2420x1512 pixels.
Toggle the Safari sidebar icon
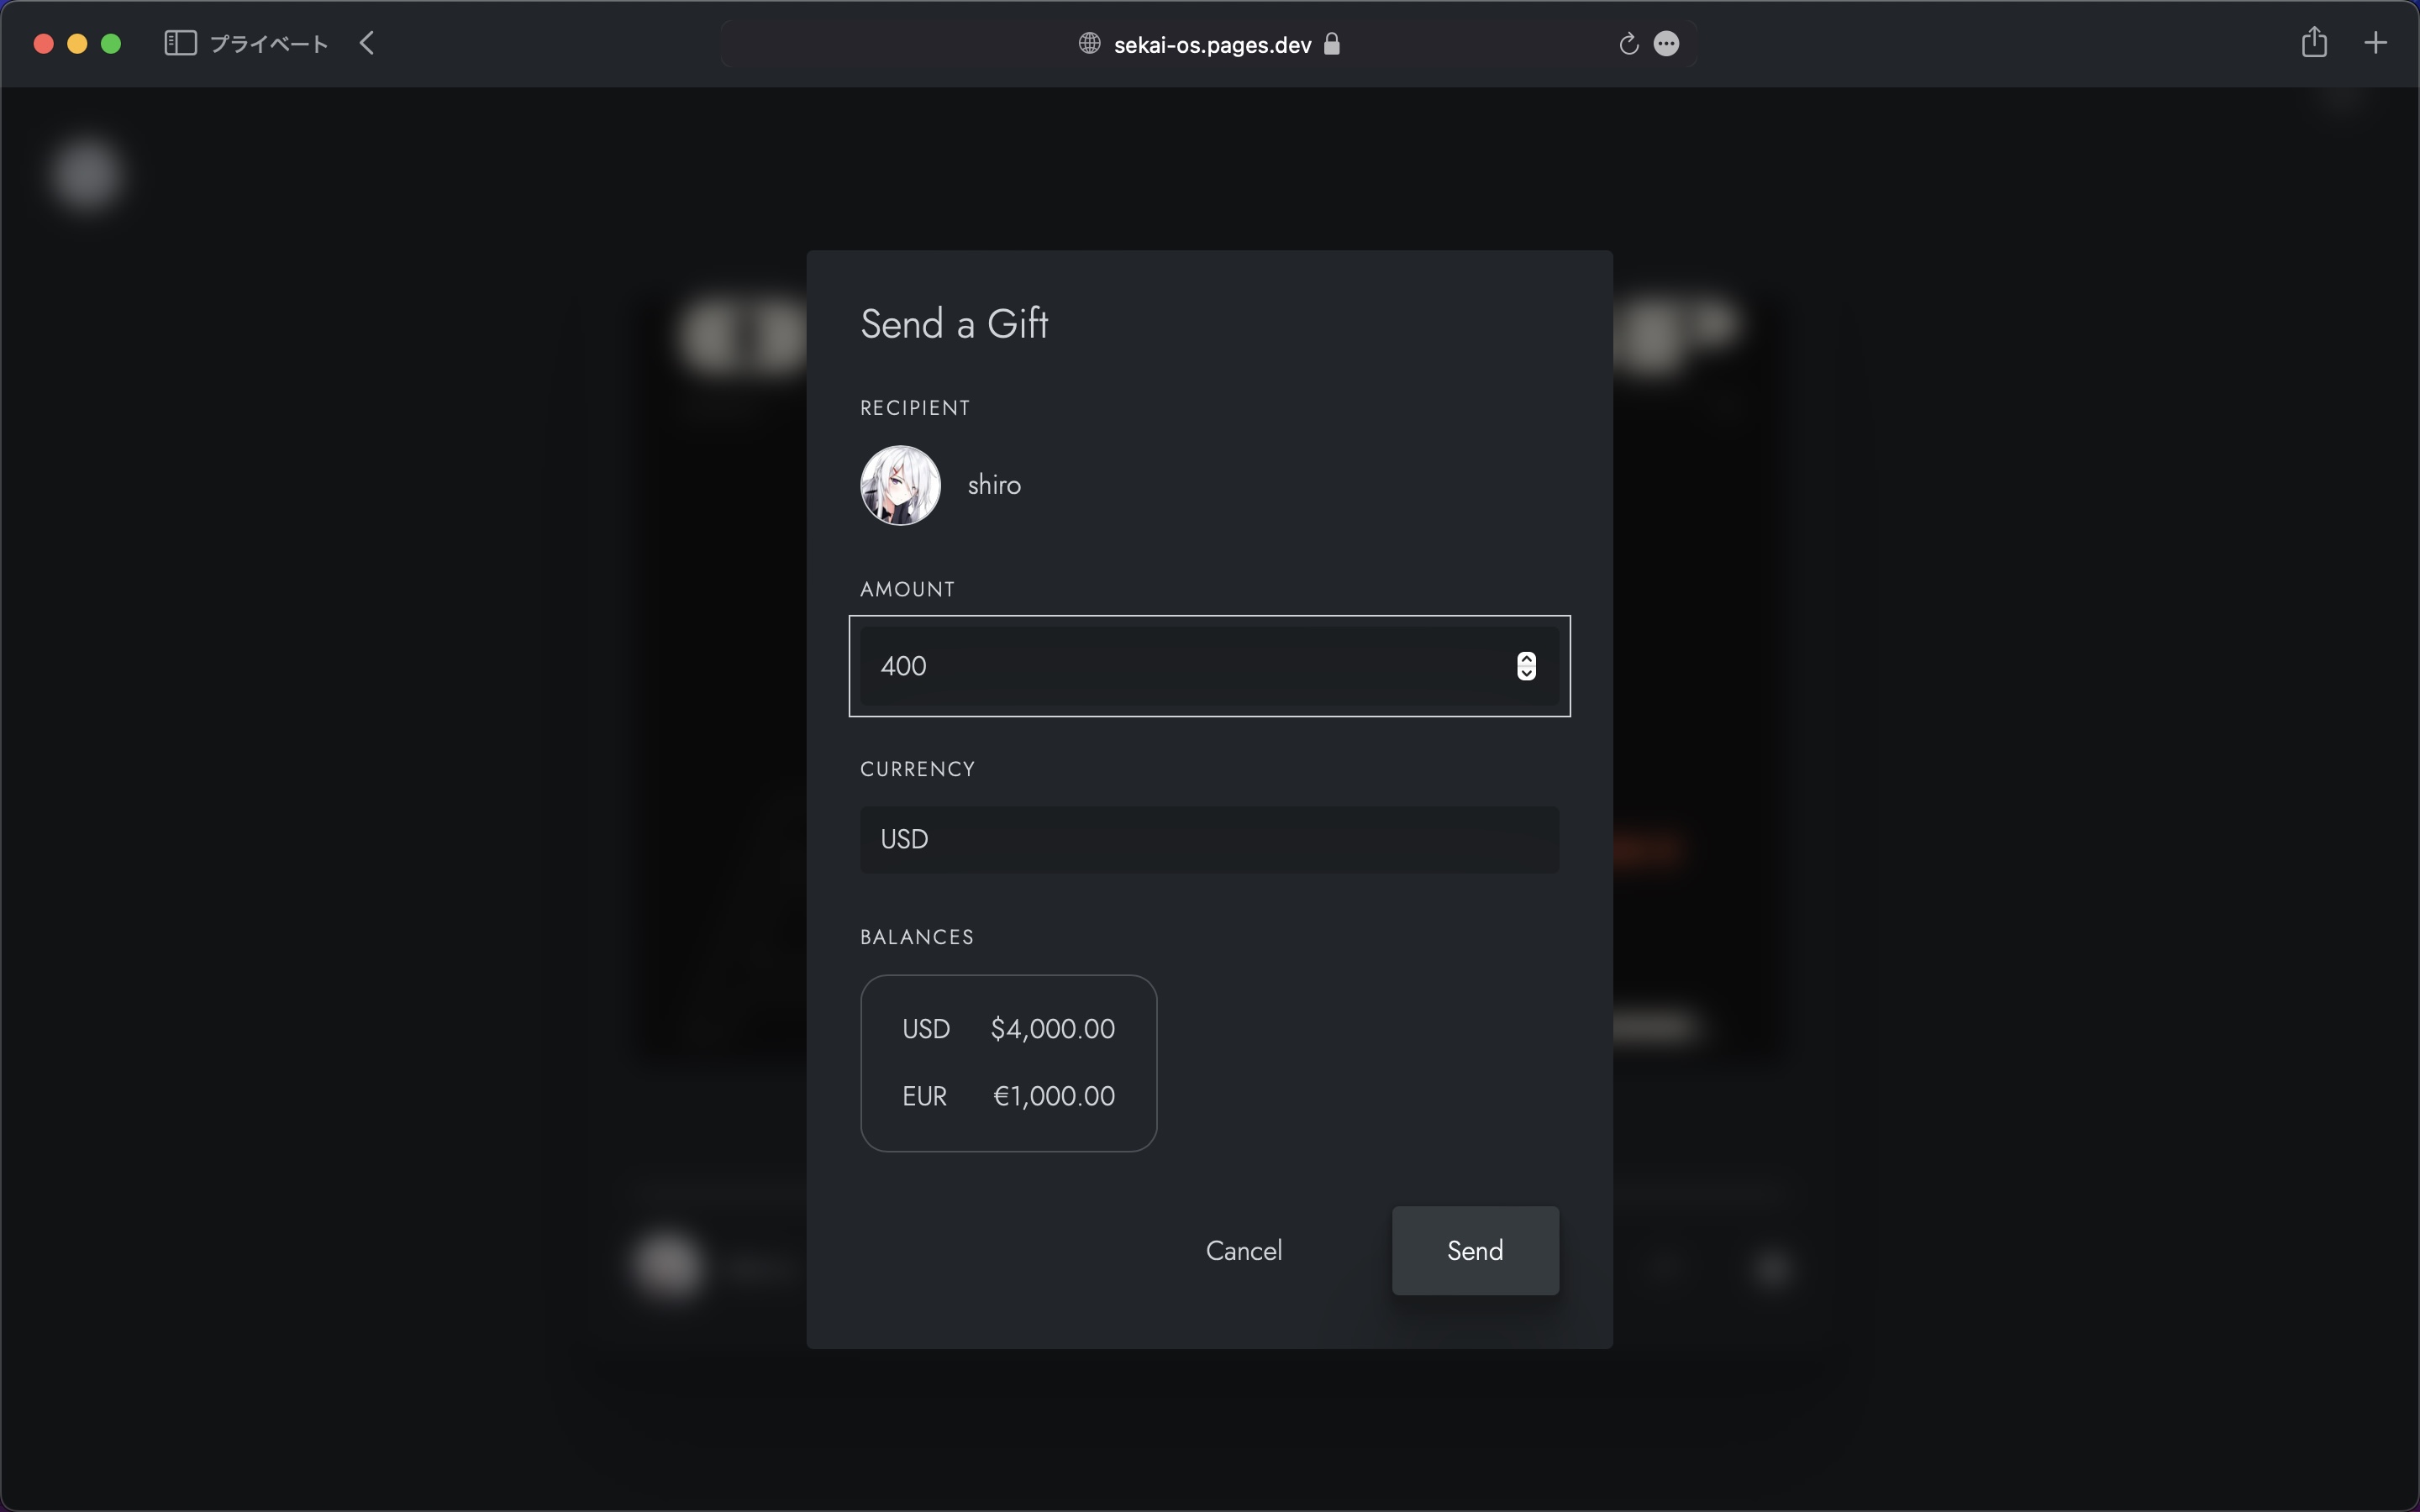pyautogui.click(x=180, y=43)
